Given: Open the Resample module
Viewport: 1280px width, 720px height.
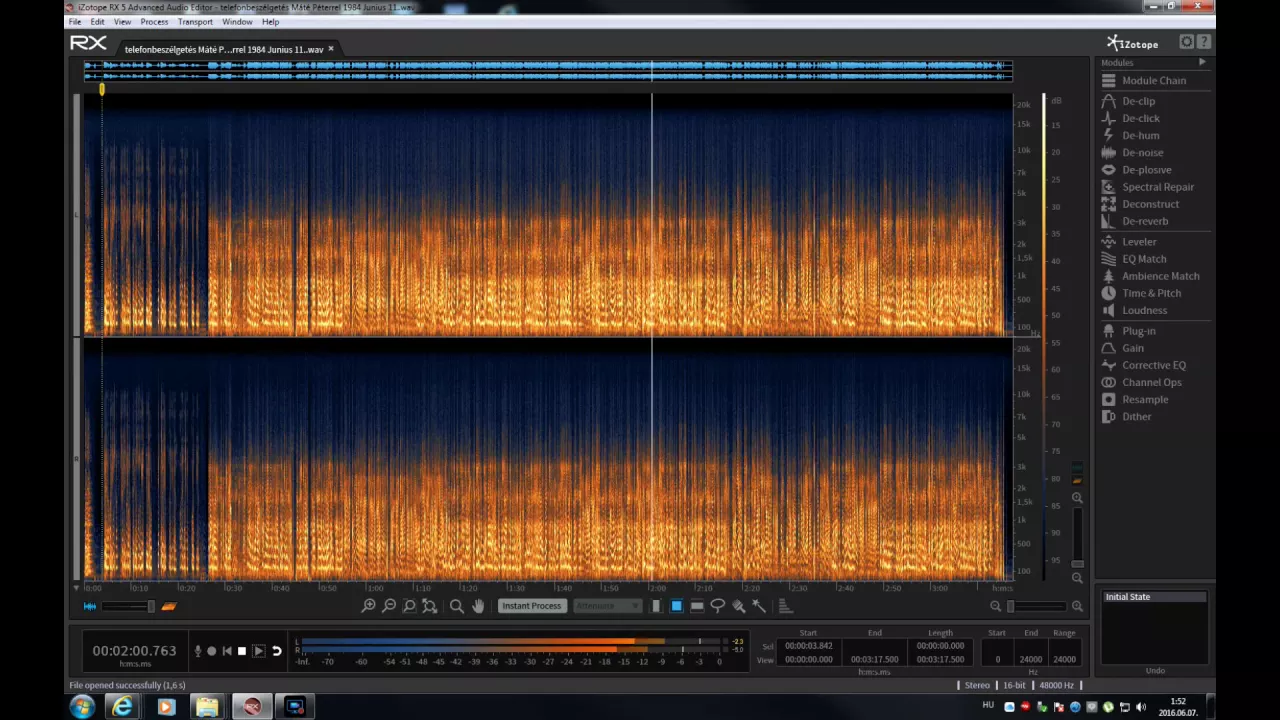Looking at the screenshot, I should pyautogui.click(x=1134, y=399).
